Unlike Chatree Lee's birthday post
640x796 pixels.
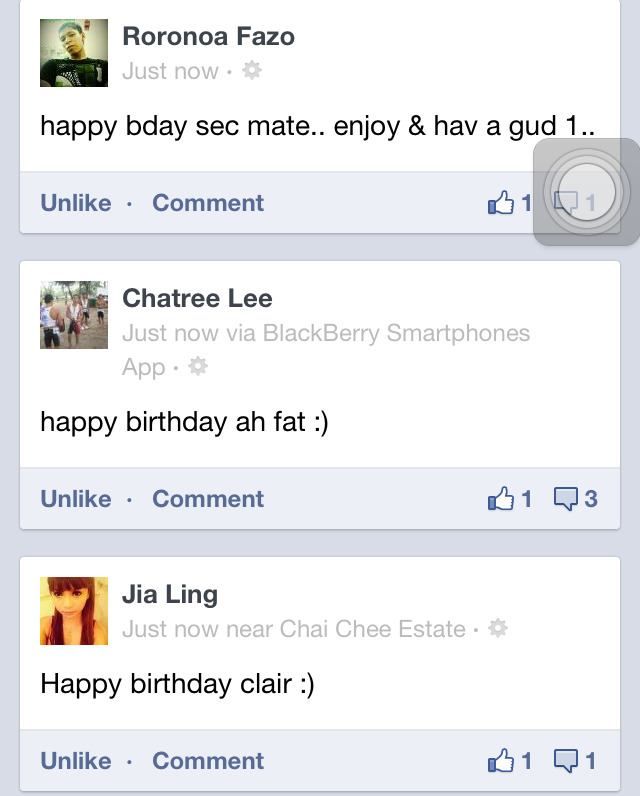pos(76,499)
